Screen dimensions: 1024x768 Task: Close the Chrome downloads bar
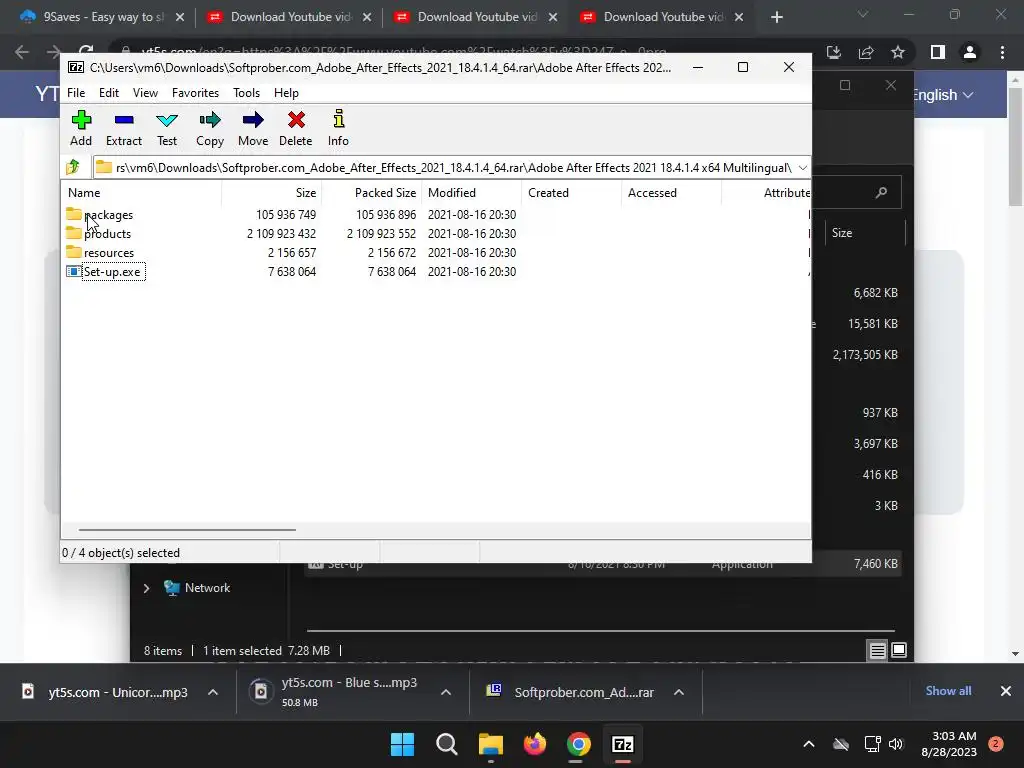pos(1006,691)
